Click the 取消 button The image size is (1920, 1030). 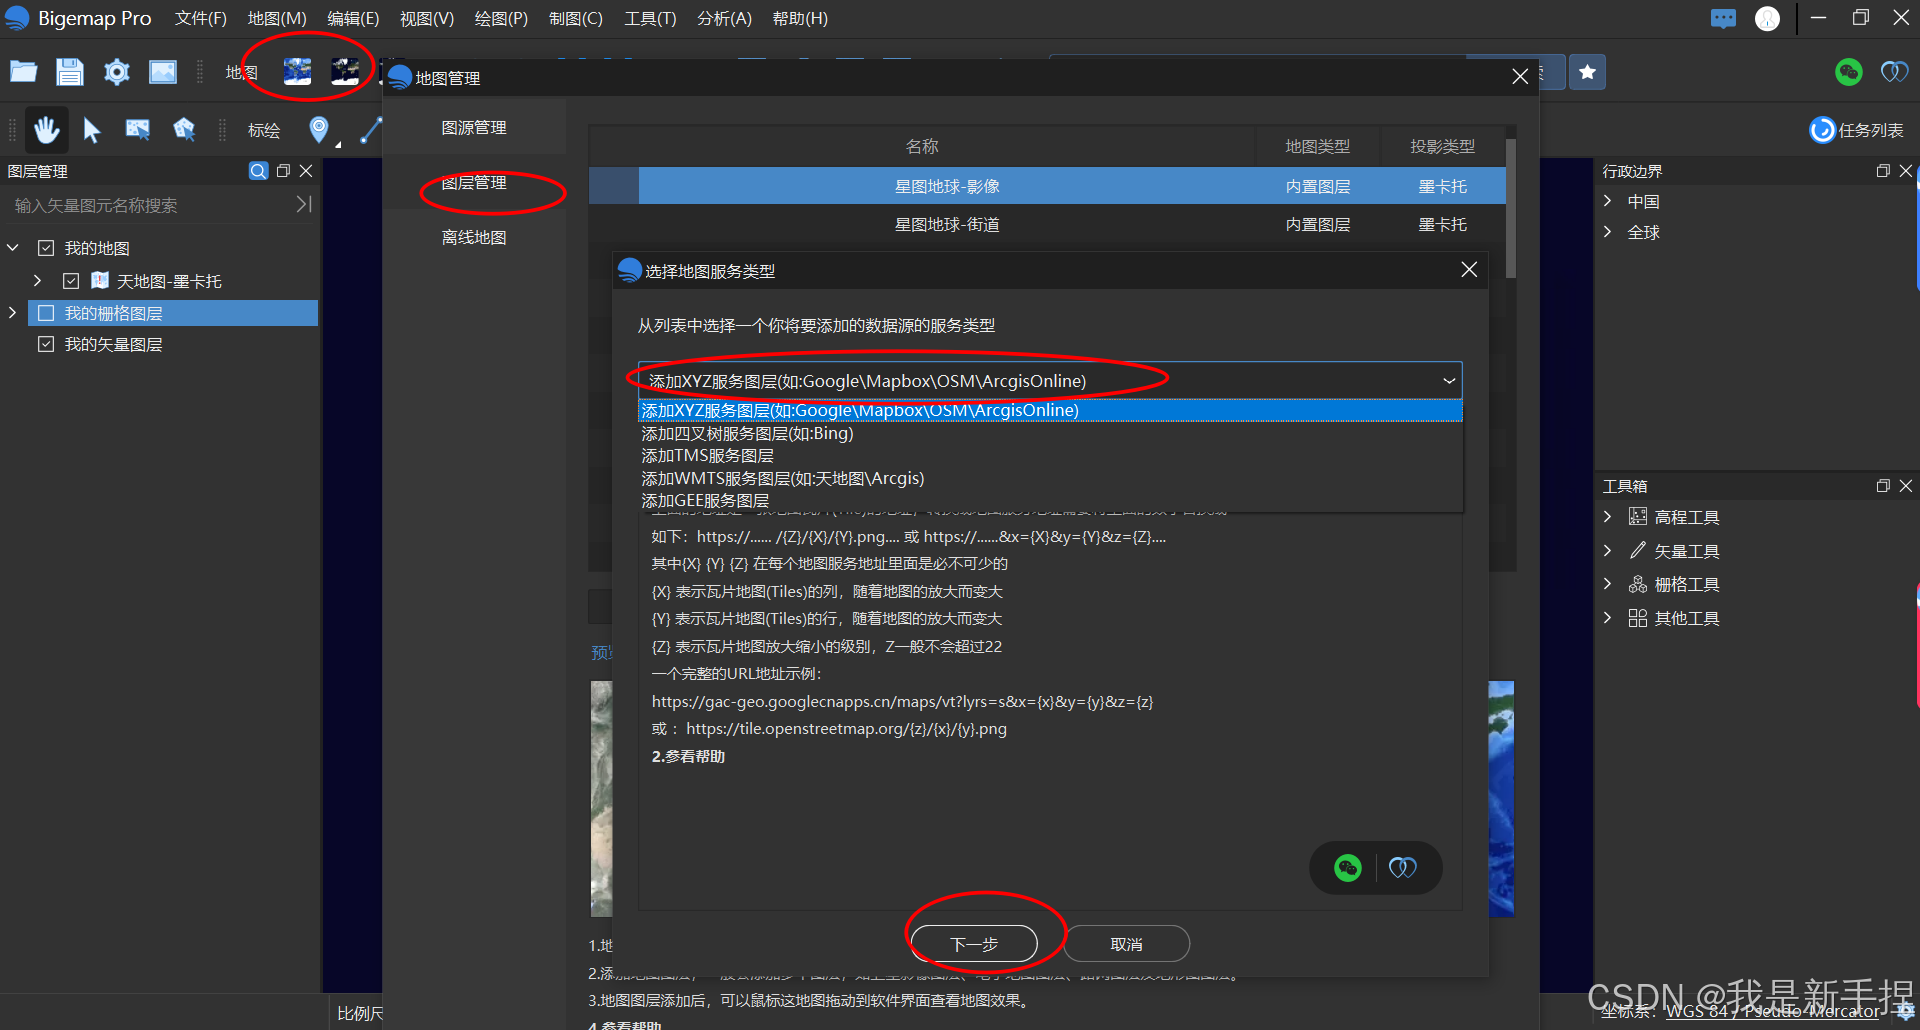pos(1126,944)
